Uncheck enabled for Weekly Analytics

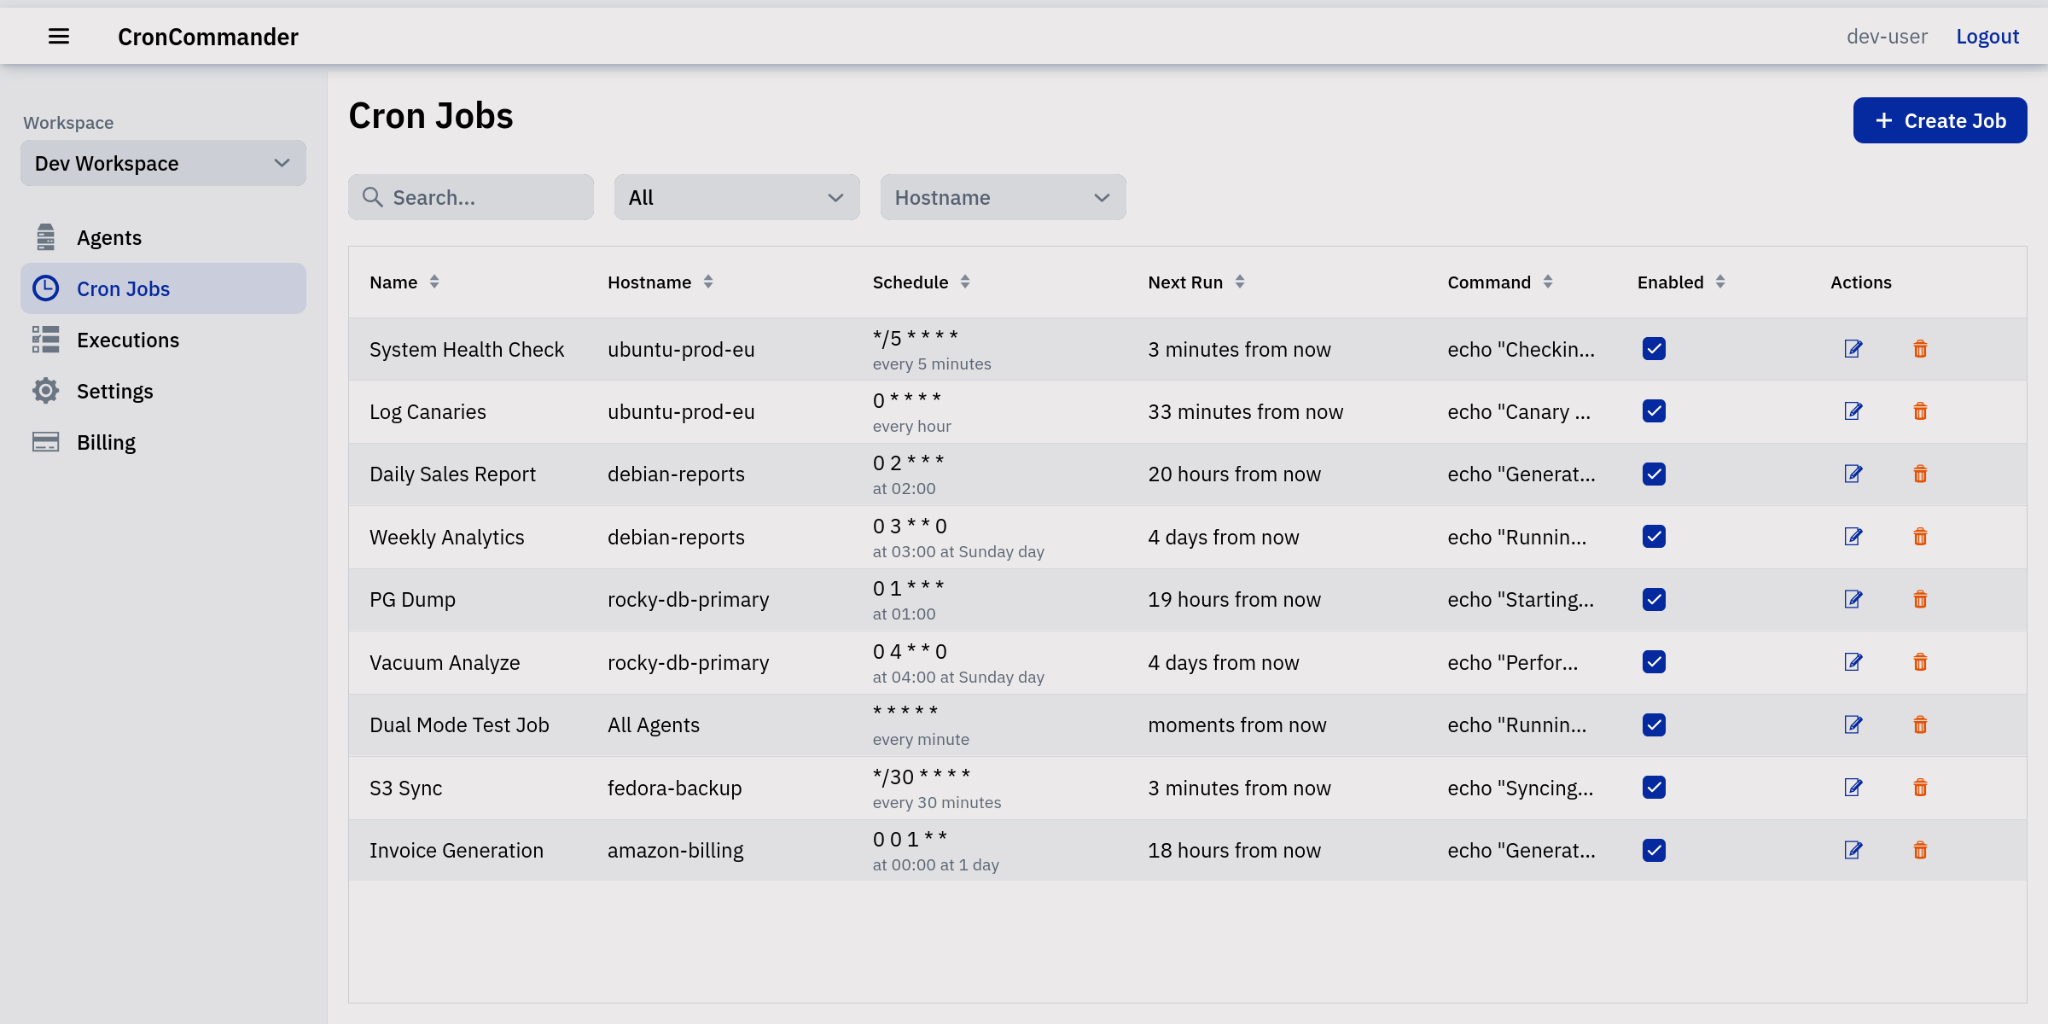[1653, 536]
